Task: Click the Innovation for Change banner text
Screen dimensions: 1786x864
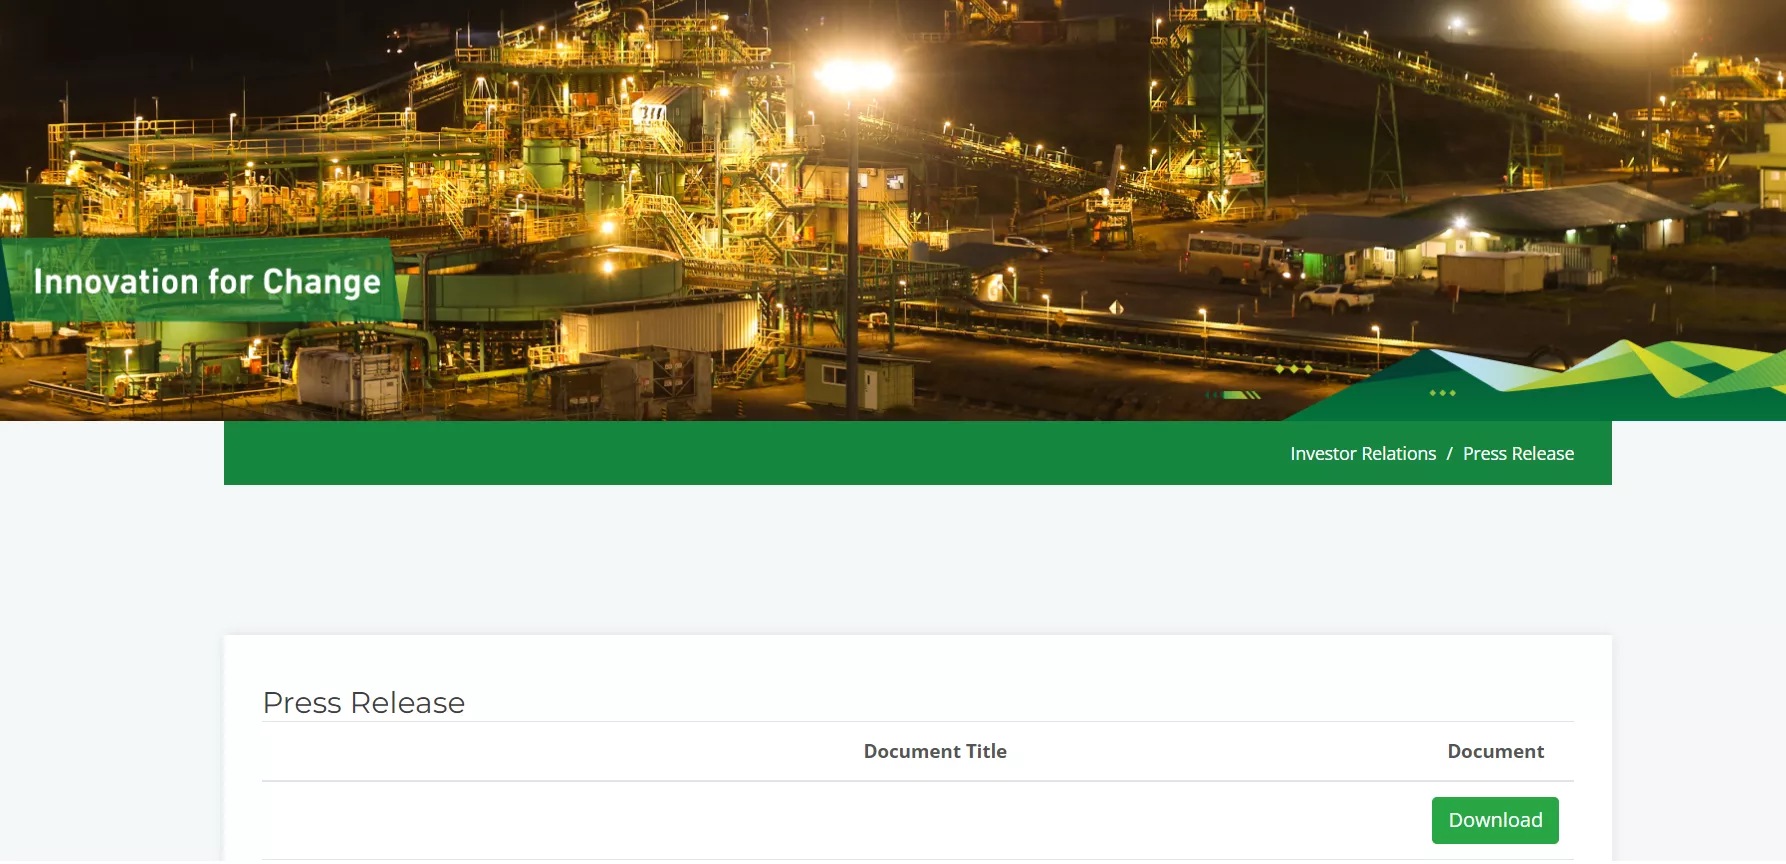Action: pos(207,282)
